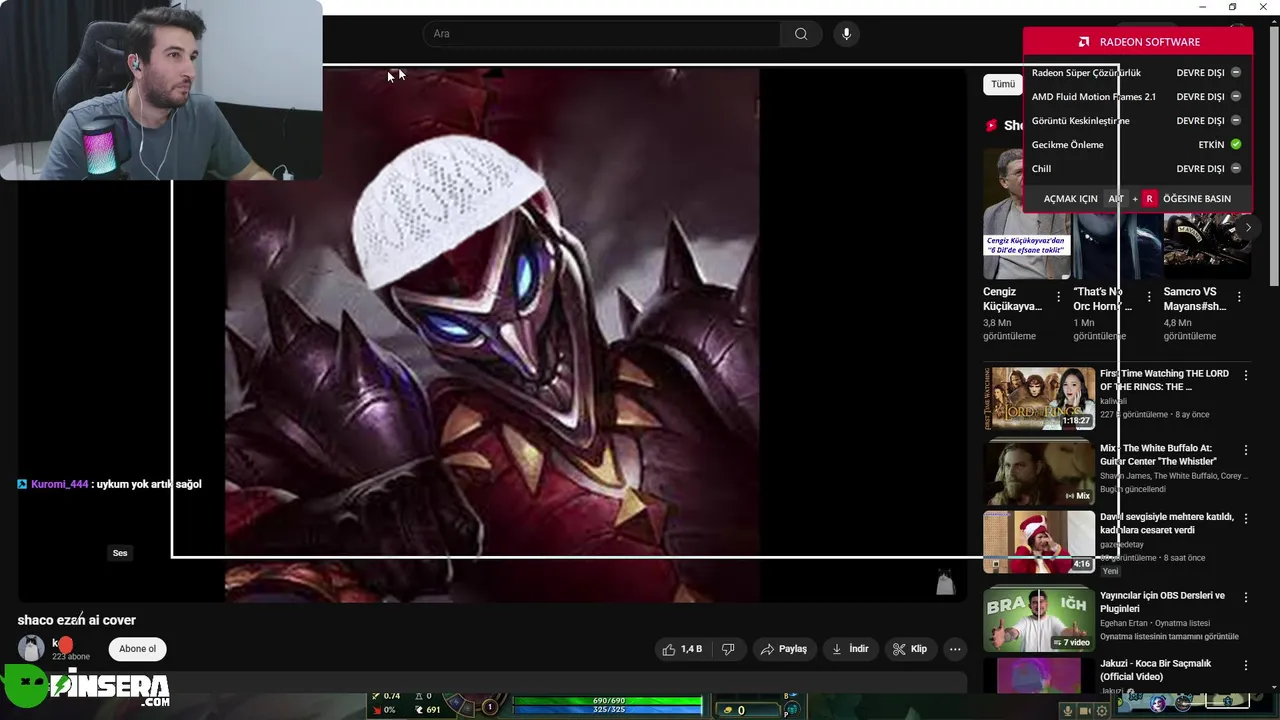Click the game champion level badge
This screenshot has width=1280, height=720.
[x=490, y=707]
